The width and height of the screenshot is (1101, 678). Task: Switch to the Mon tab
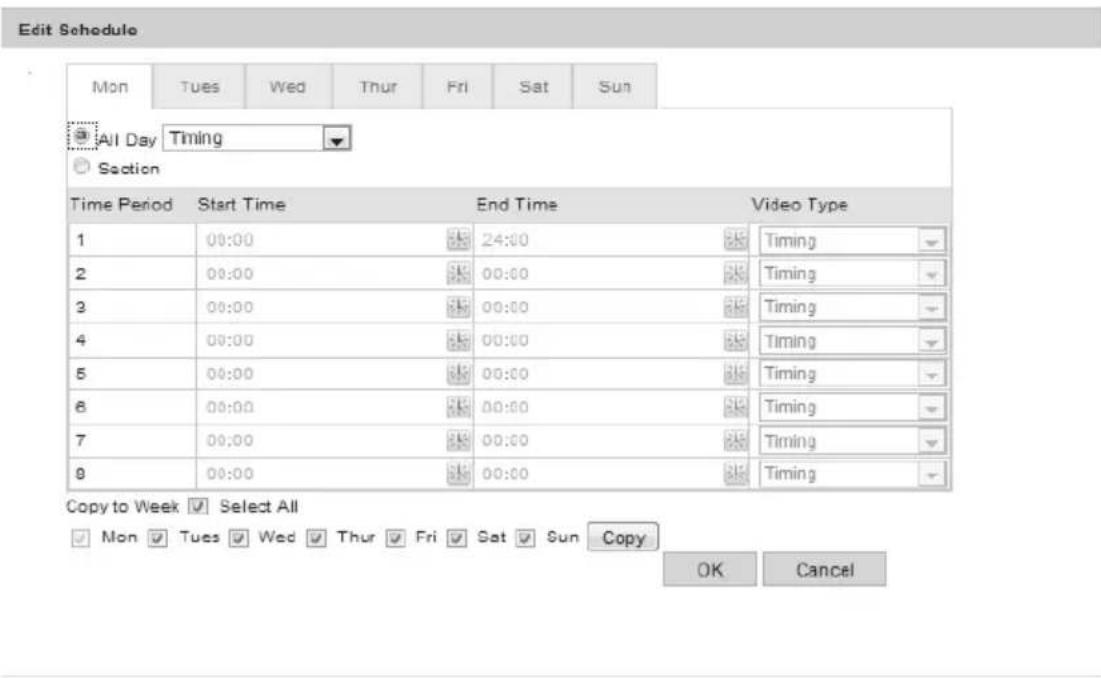coord(110,87)
